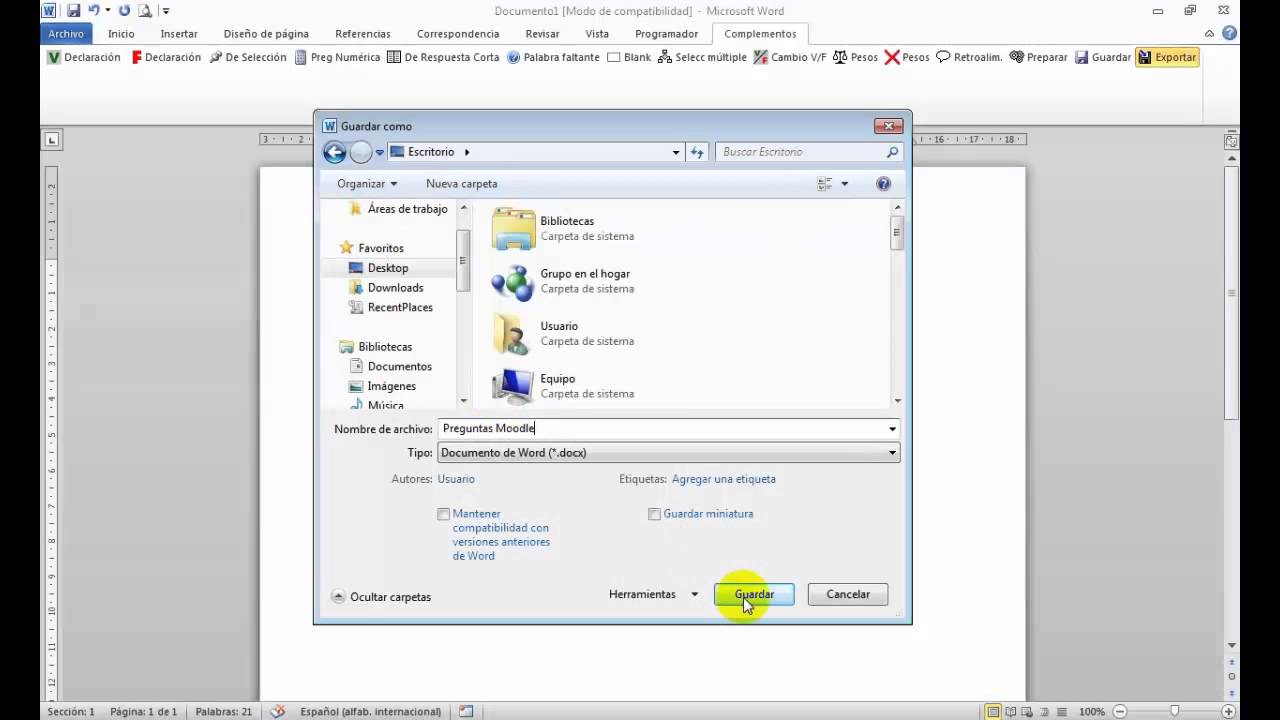This screenshot has height=720, width=1280.
Task: Open the dialog's blue help question icon
Action: click(x=883, y=184)
